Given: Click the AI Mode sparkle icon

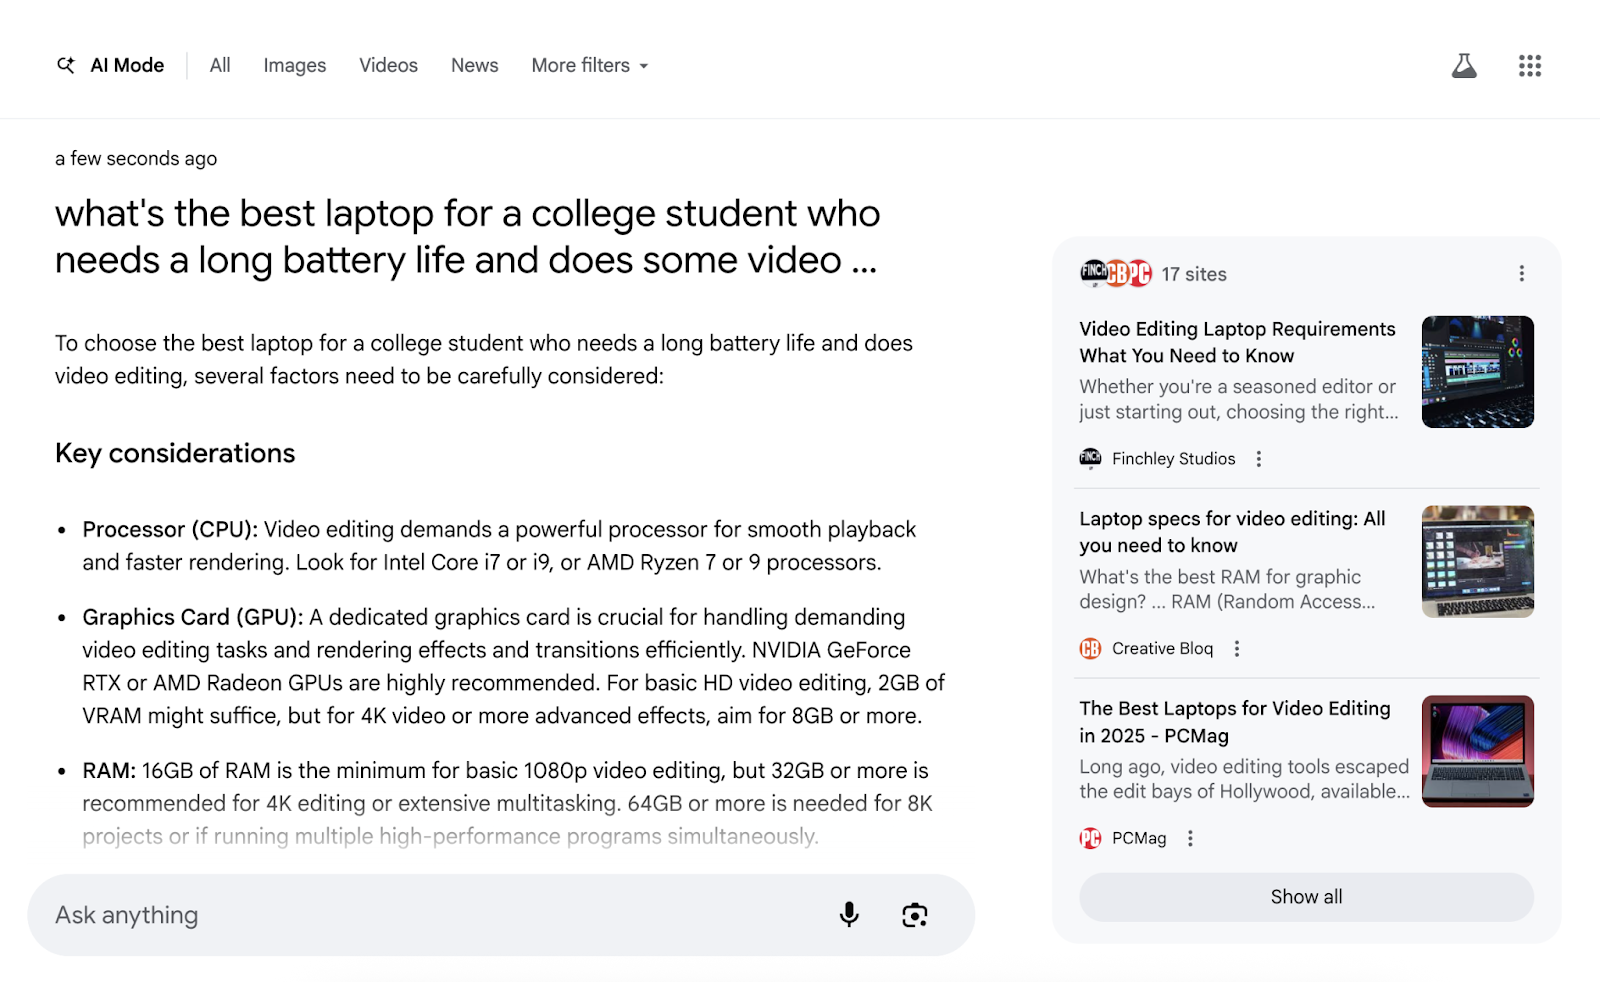Looking at the screenshot, I should point(66,65).
